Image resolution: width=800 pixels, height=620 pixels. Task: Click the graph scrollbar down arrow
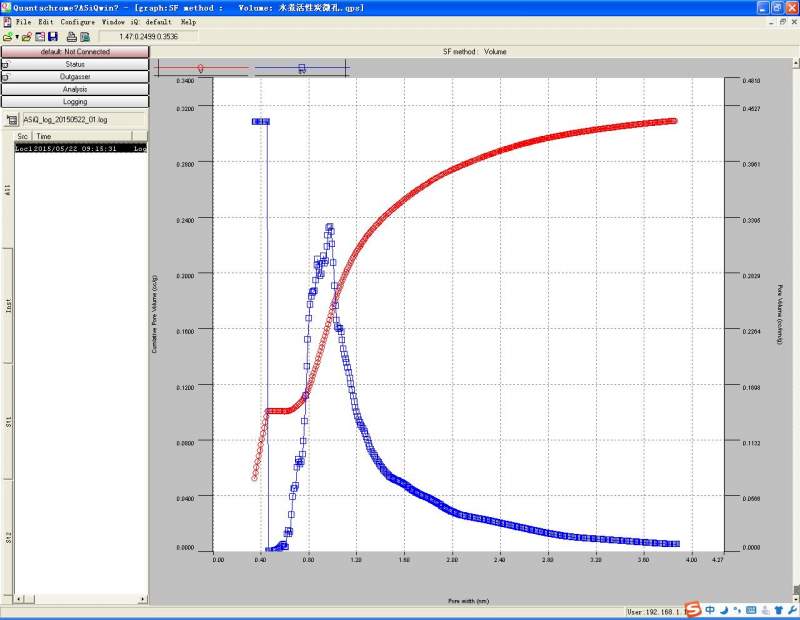[x=795, y=600]
